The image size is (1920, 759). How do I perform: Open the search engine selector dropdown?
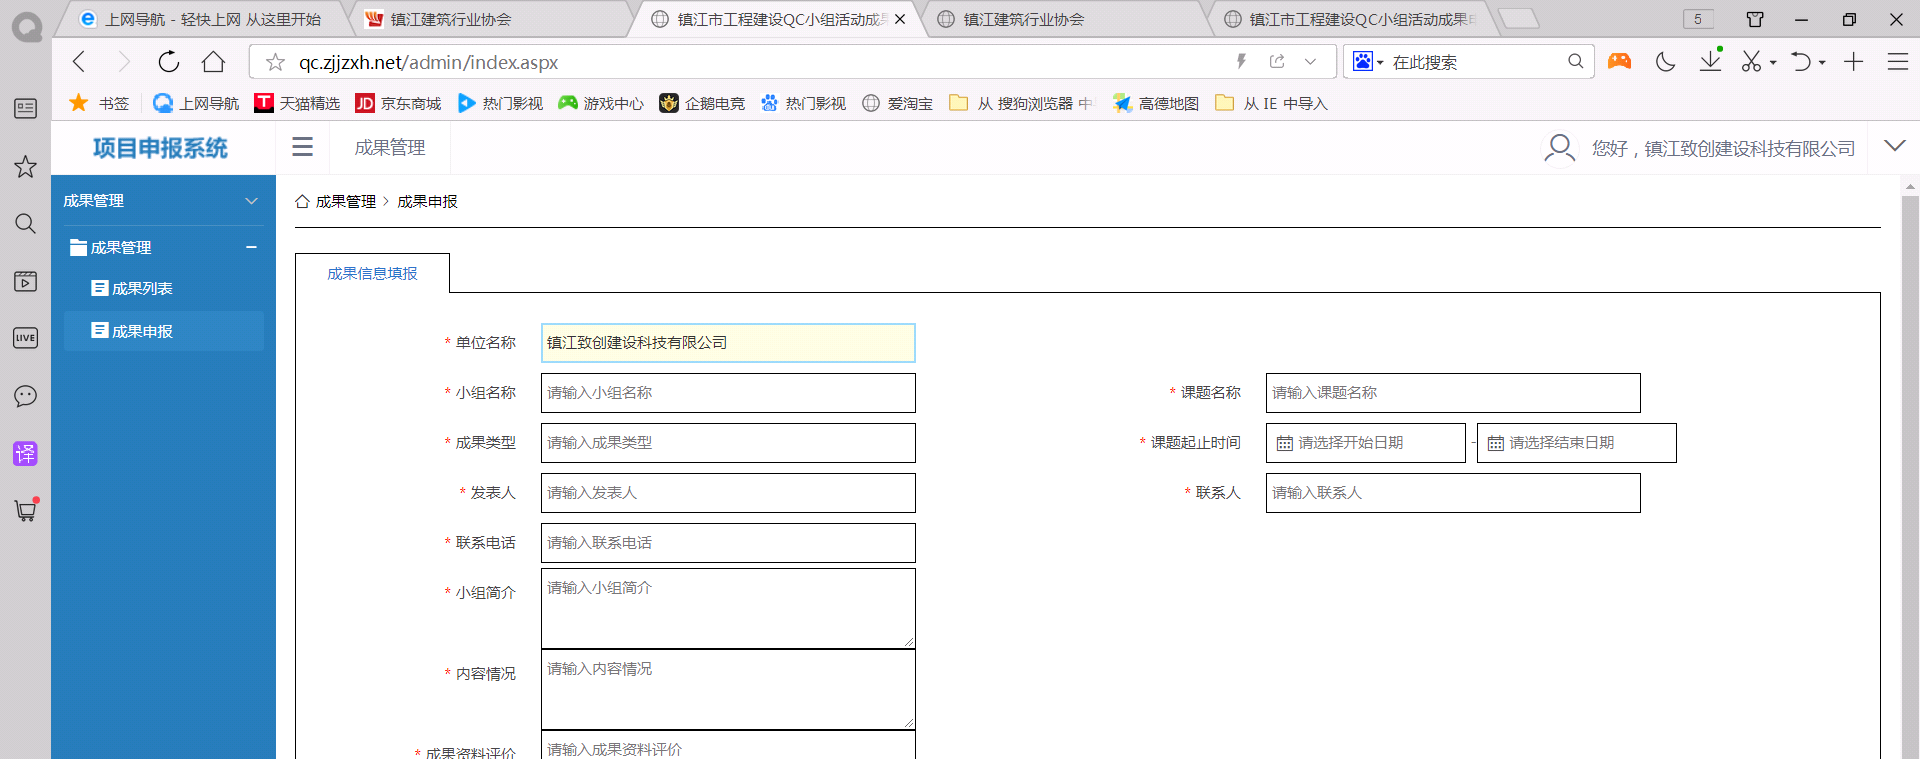pyautogui.click(x=1368, y=62)
